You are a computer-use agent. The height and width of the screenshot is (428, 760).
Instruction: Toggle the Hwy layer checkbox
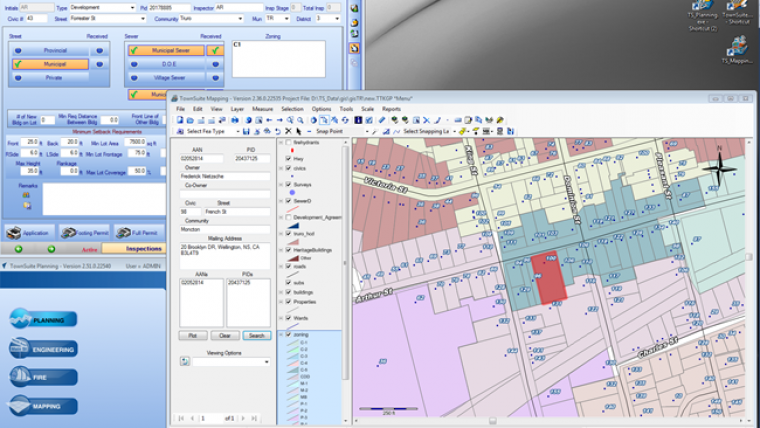[x=288, y=159]
